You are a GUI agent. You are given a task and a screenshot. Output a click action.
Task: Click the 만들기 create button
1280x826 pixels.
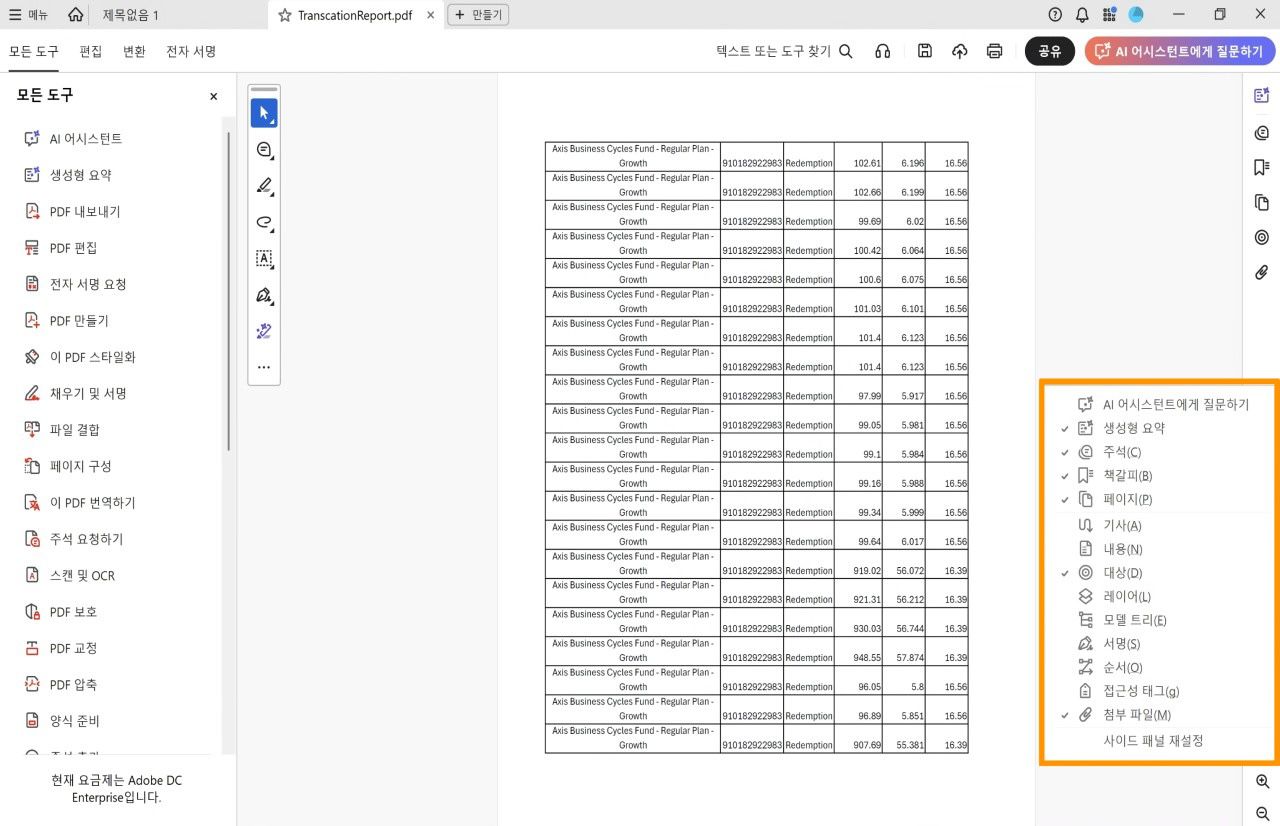pos(479,15)
